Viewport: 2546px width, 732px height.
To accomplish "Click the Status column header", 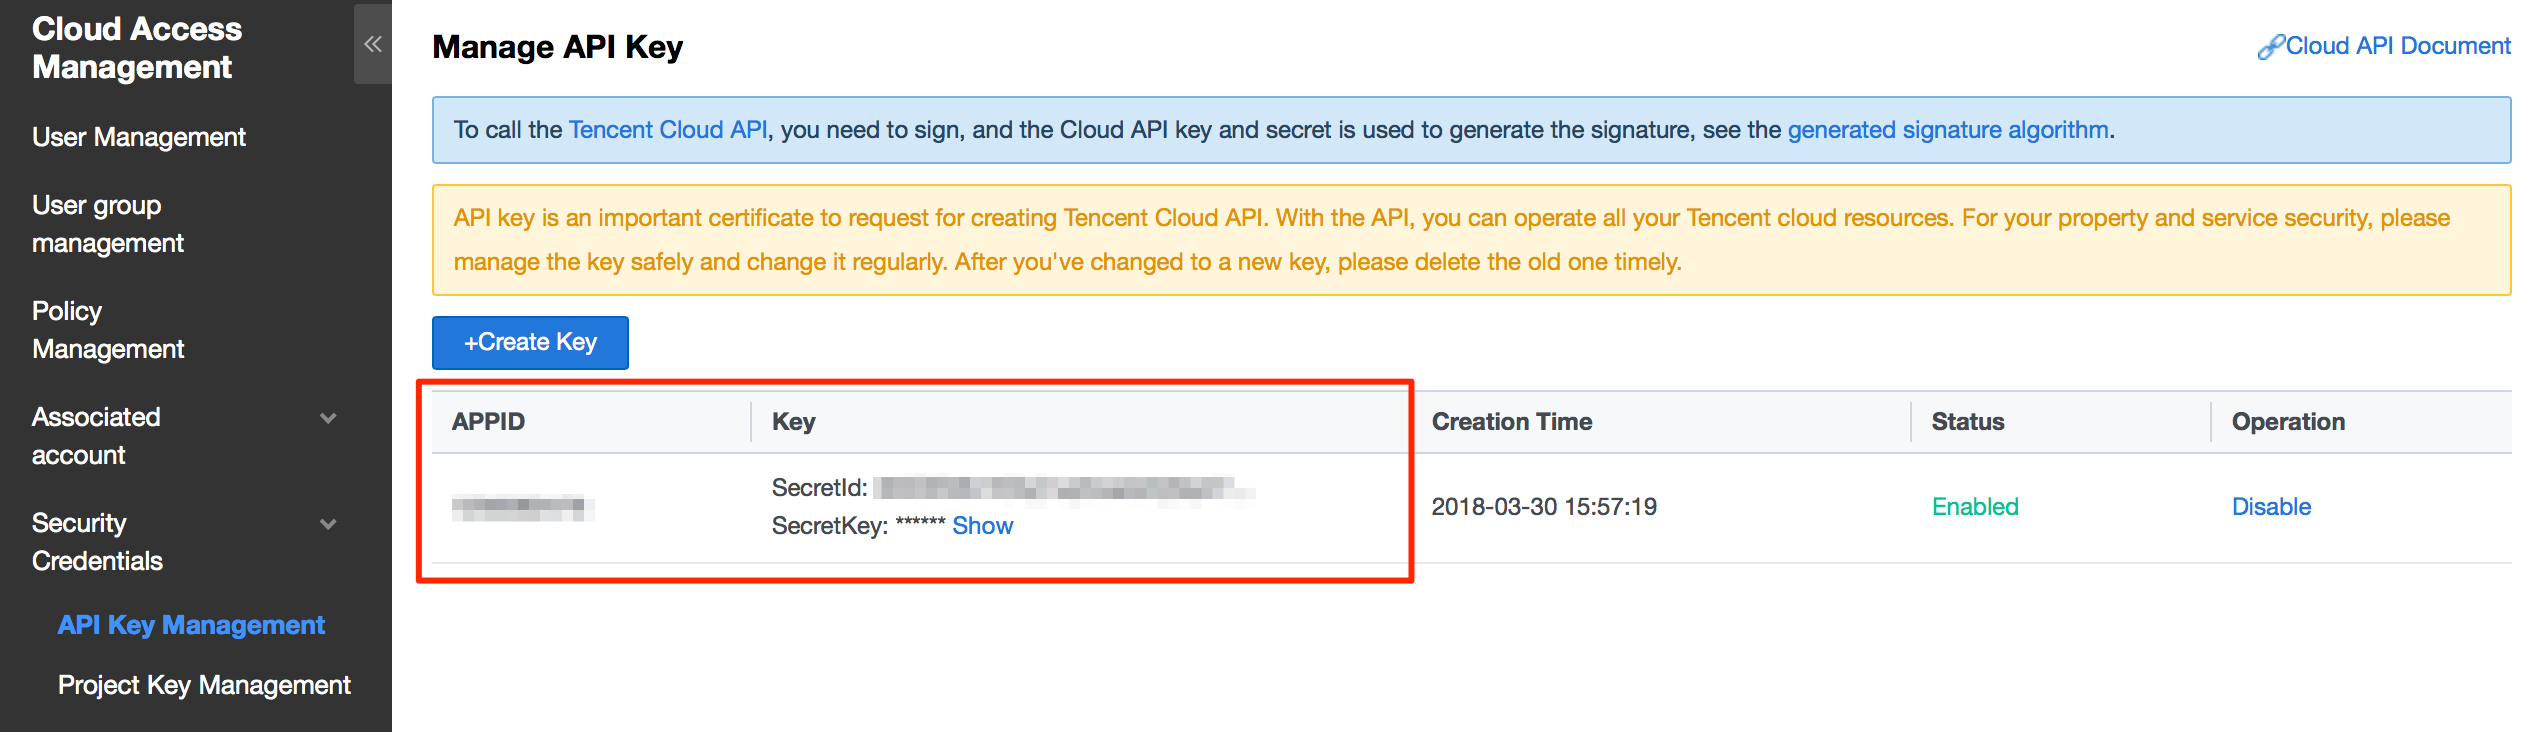I will pos(1967,422).
